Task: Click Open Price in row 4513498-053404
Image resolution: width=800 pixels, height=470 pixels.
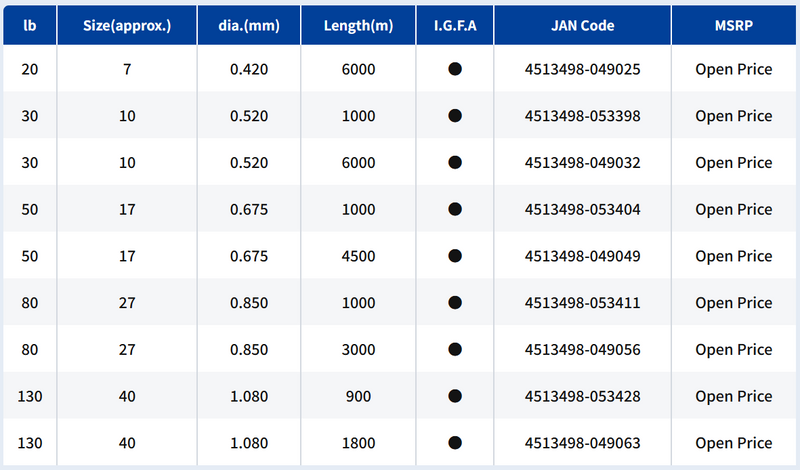Action: [734, 210]
